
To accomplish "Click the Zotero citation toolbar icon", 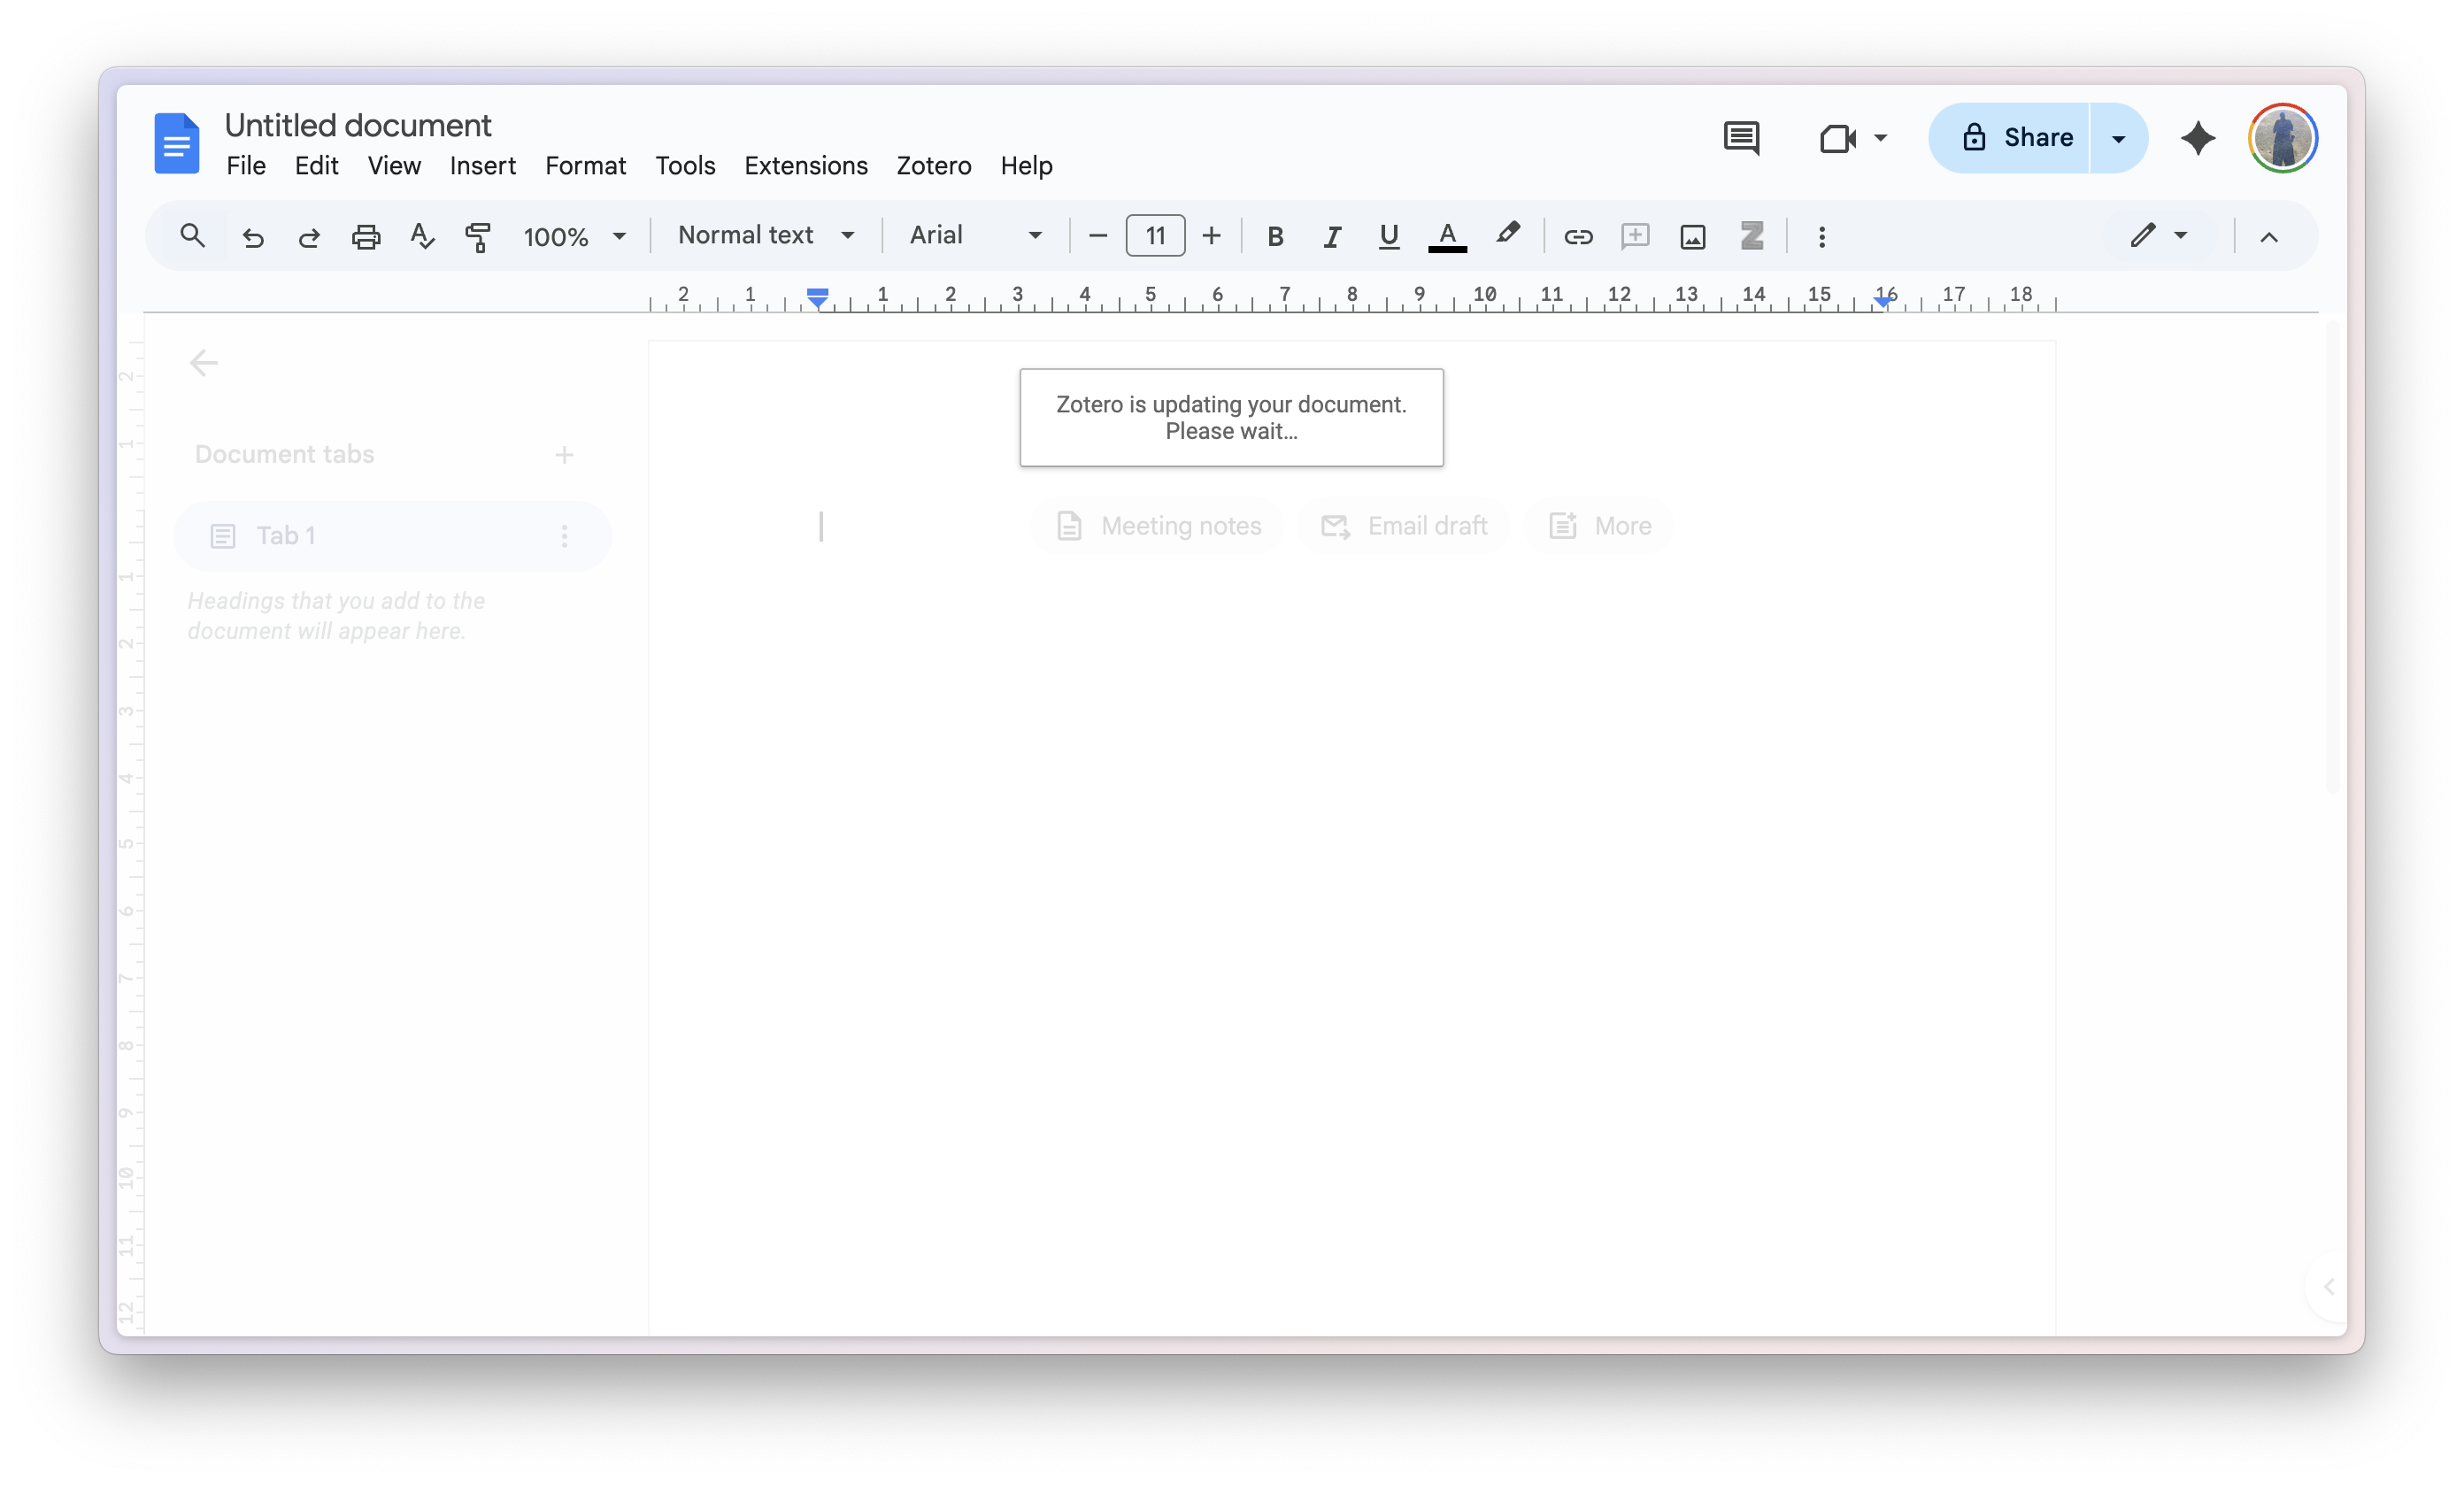I will click(x=1751, y=236).
